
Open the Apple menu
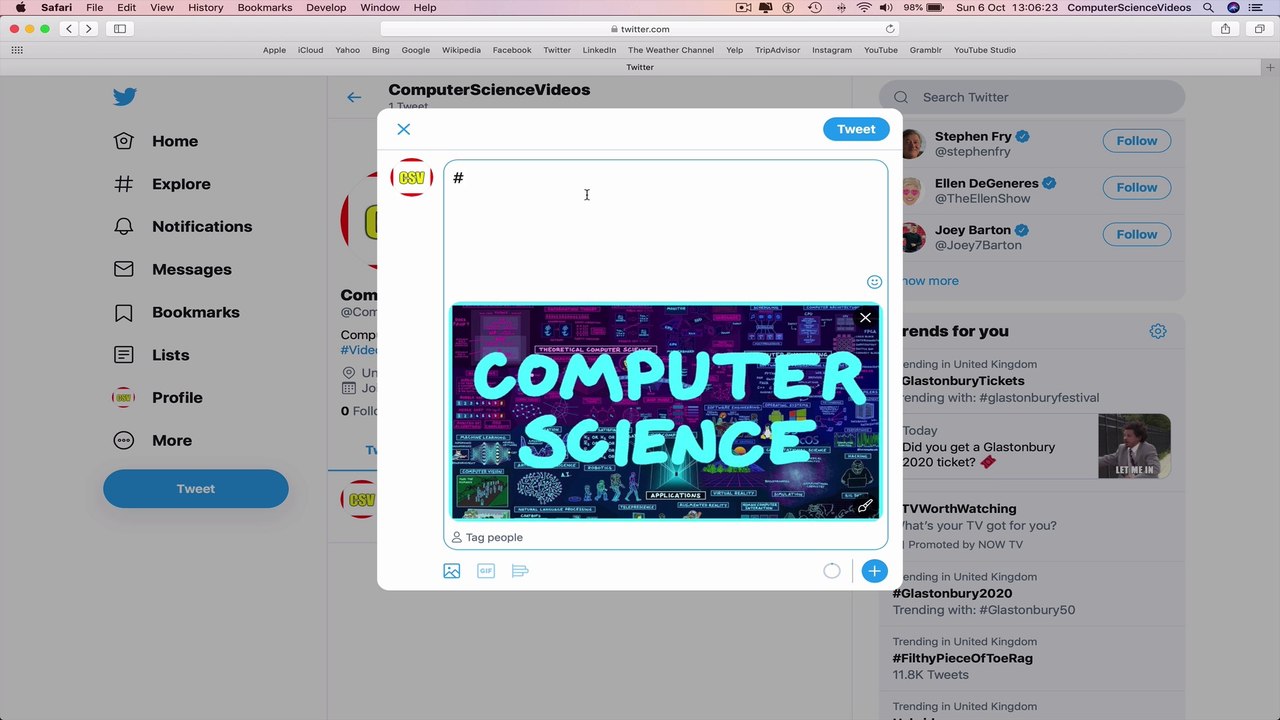coord(20,7)
